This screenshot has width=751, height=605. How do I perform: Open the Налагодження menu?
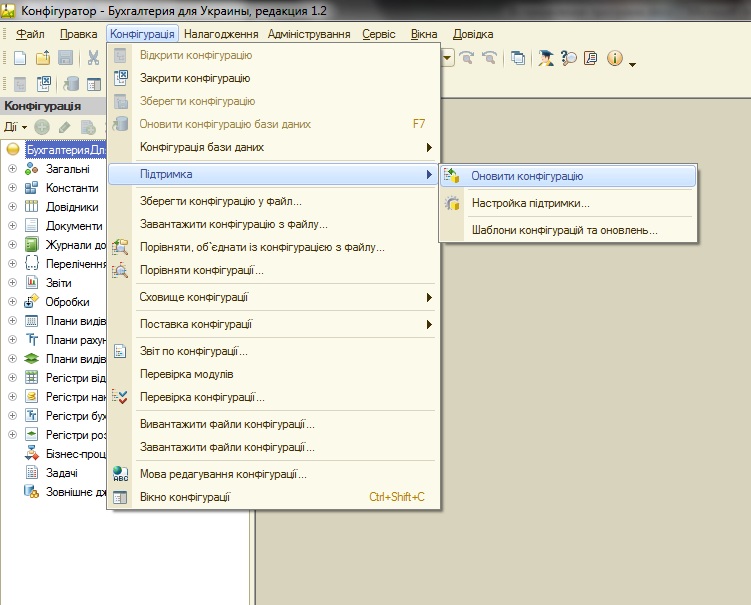pyautogui.click(x=221, y=34)
